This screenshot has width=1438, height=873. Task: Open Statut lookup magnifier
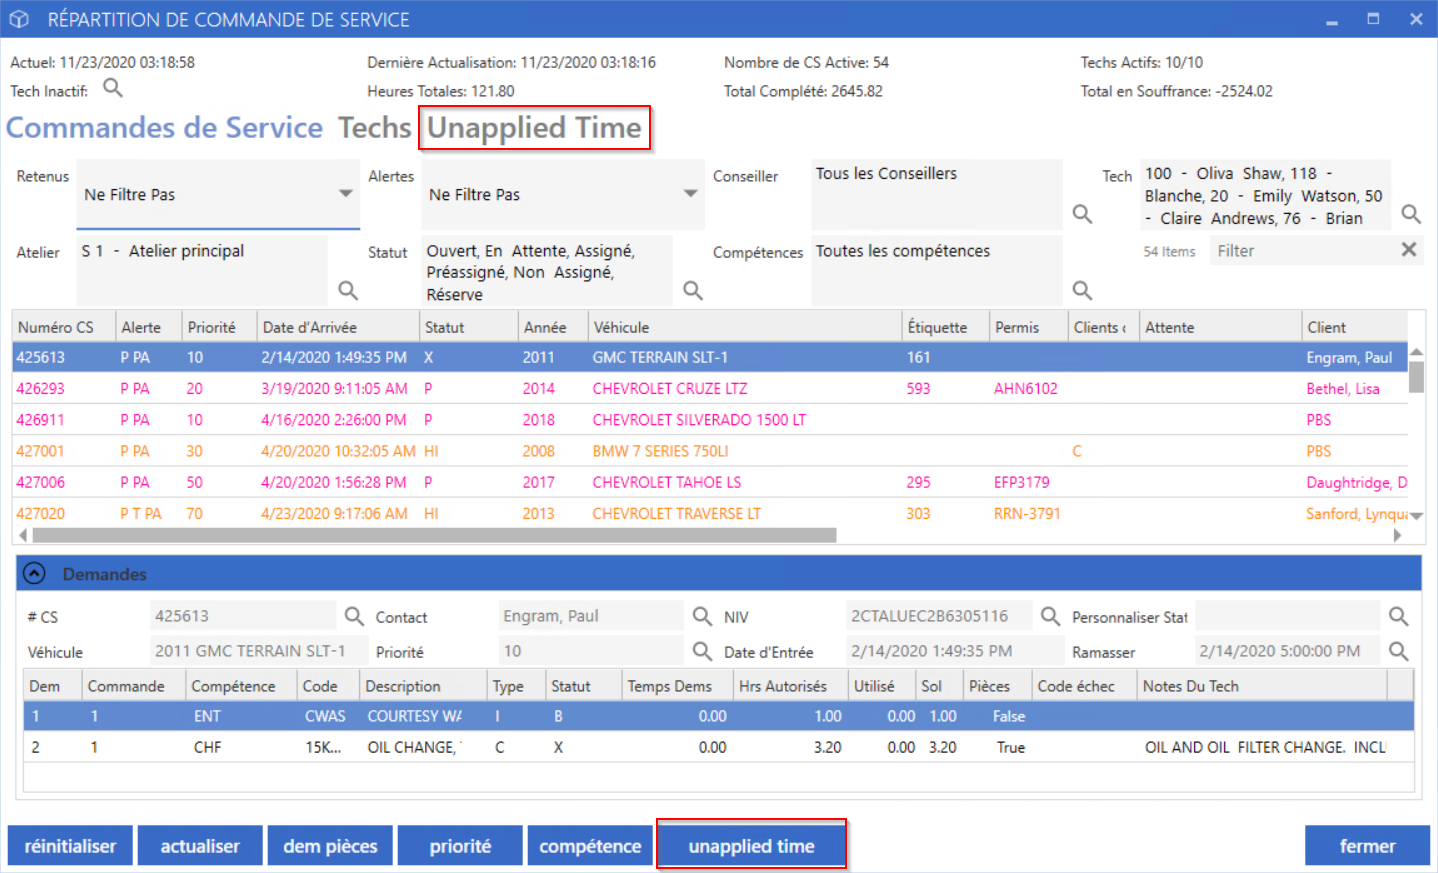(692, 290)
